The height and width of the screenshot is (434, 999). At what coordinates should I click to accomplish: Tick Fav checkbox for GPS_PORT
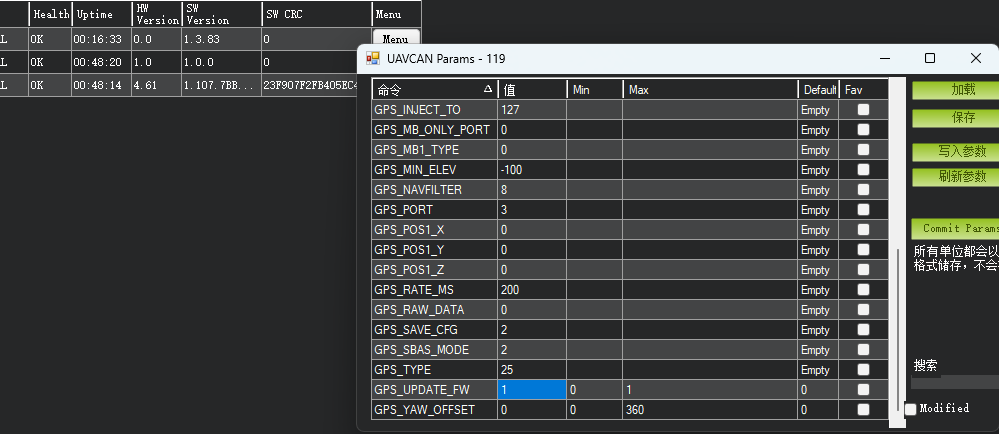863,210
